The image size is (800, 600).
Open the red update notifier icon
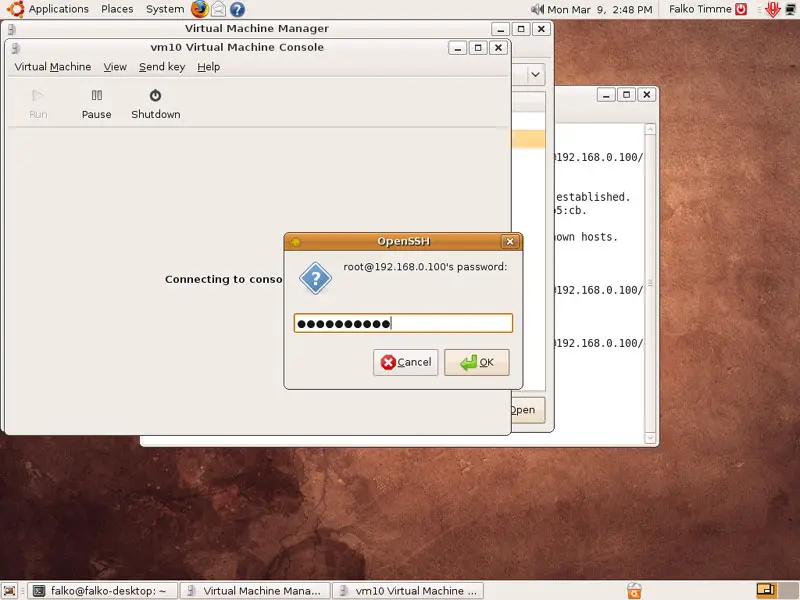coord(772,9)
